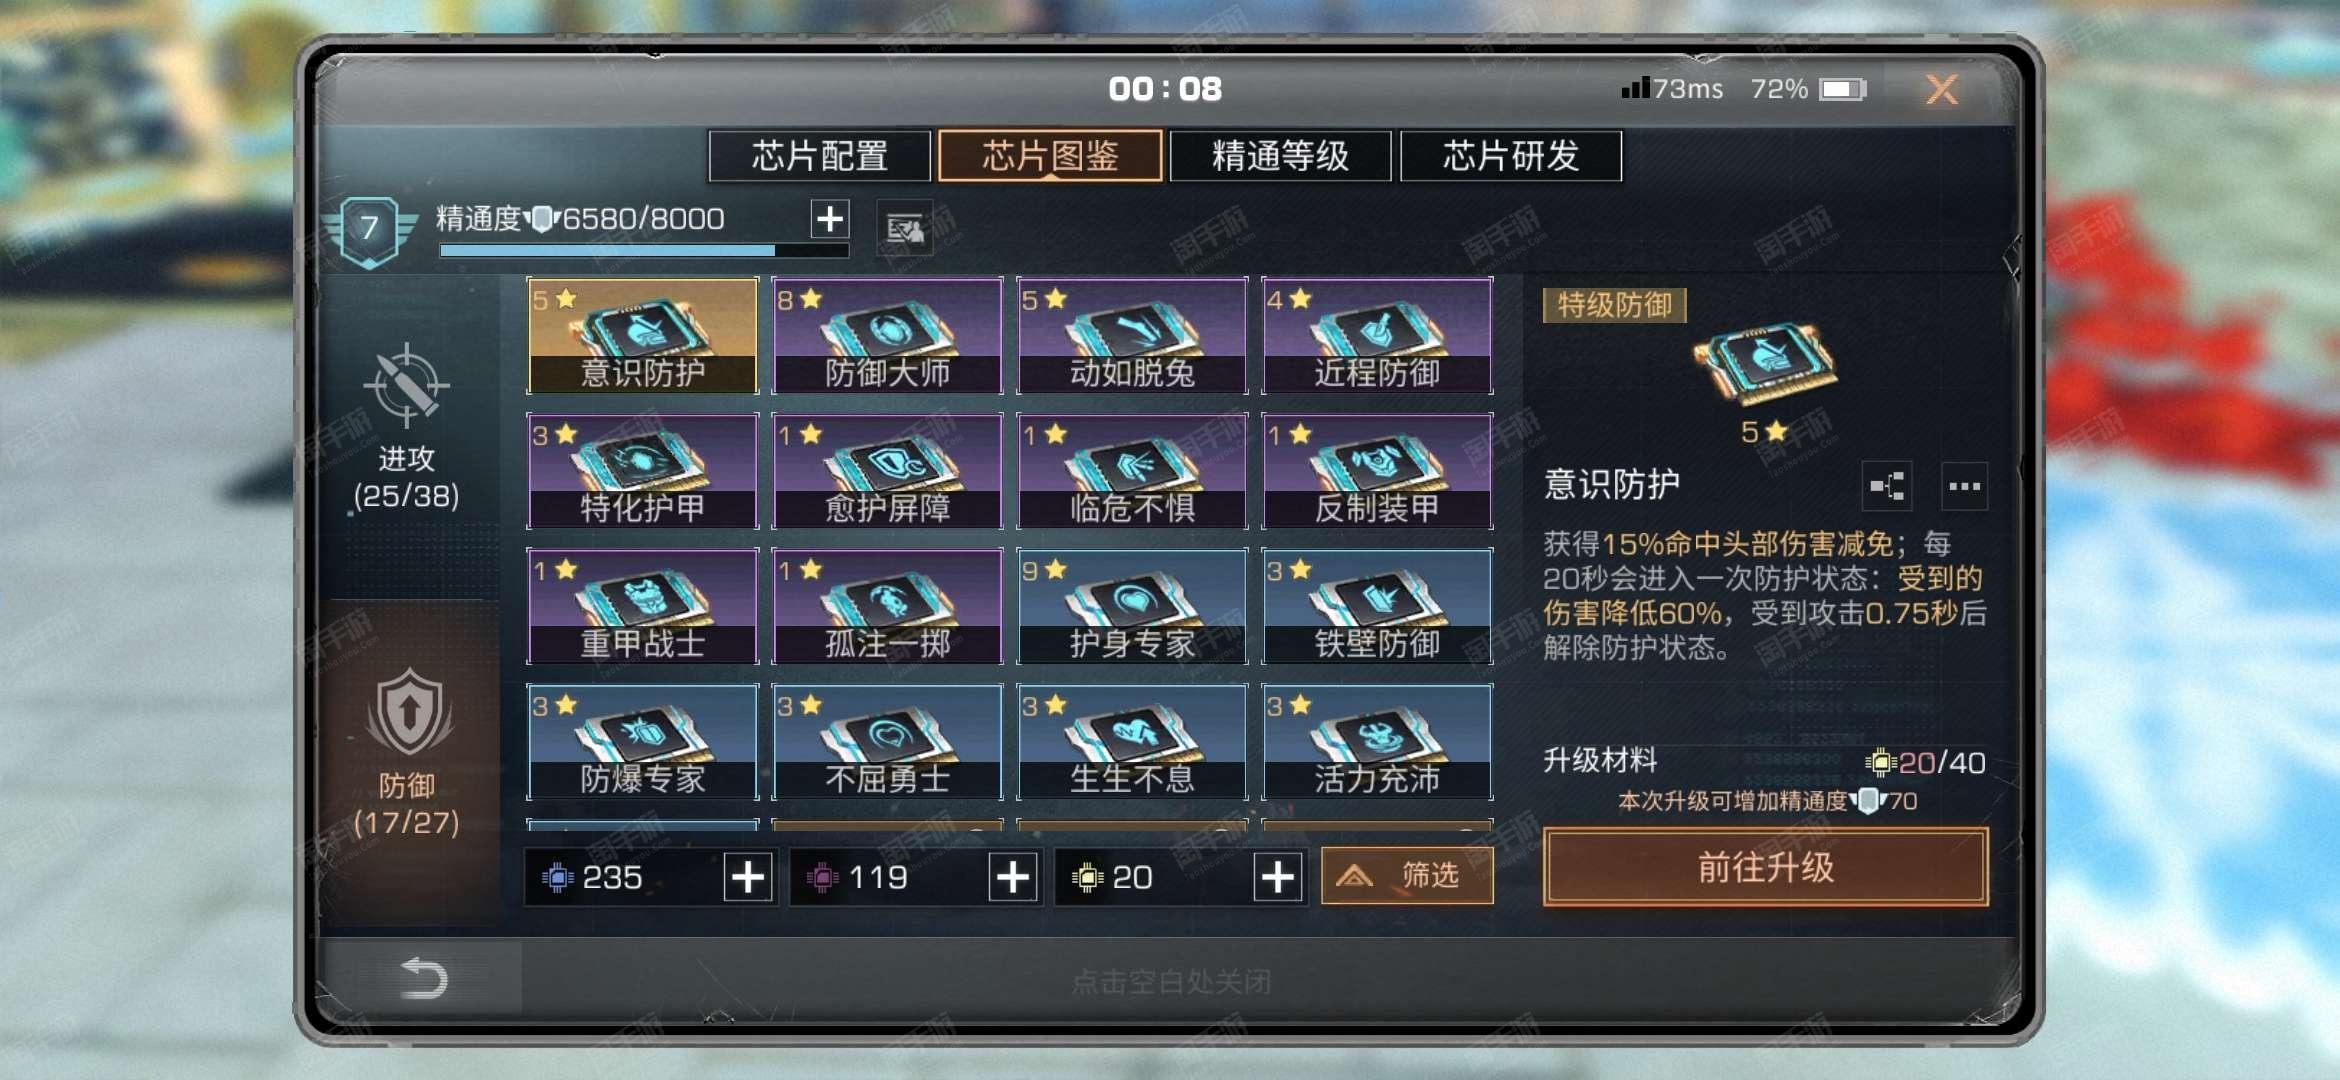Choose the 护身专家 9-star chip

pyautogui.click(x=1132, y=606)
